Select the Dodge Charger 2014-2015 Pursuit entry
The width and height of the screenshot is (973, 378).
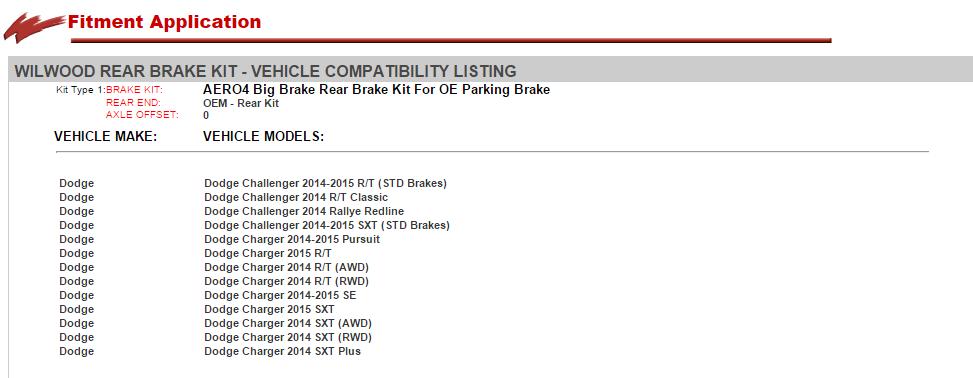[x=292, y=239]
